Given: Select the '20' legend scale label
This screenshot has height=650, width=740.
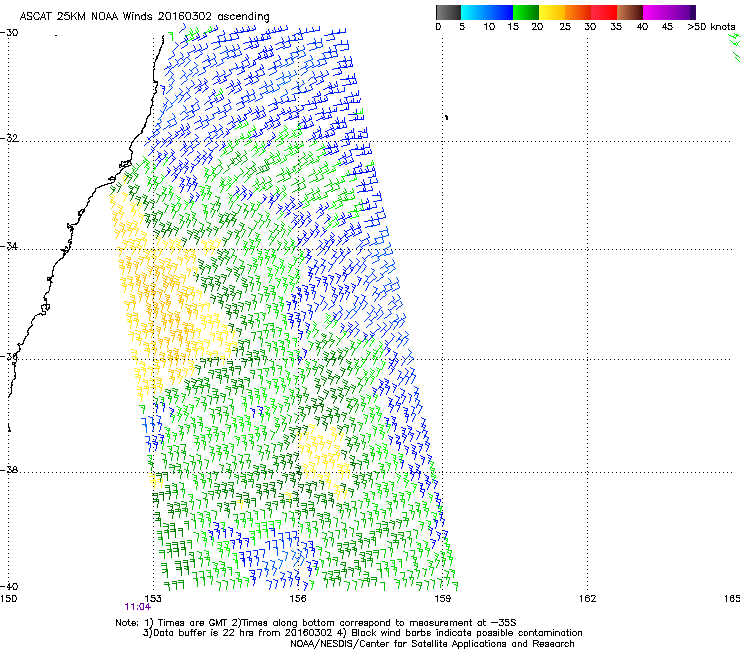Looking at the screenshot, I should tap(537, 27).
